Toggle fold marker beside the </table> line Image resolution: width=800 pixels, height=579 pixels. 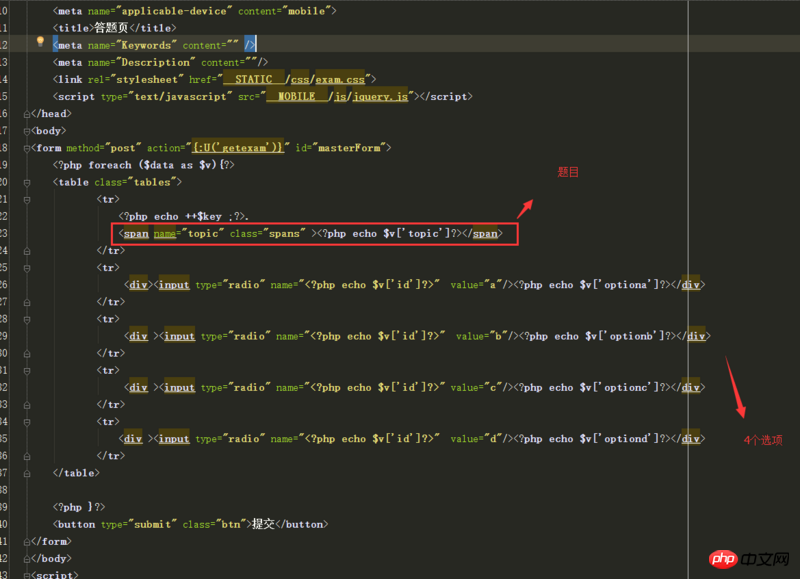27,473
